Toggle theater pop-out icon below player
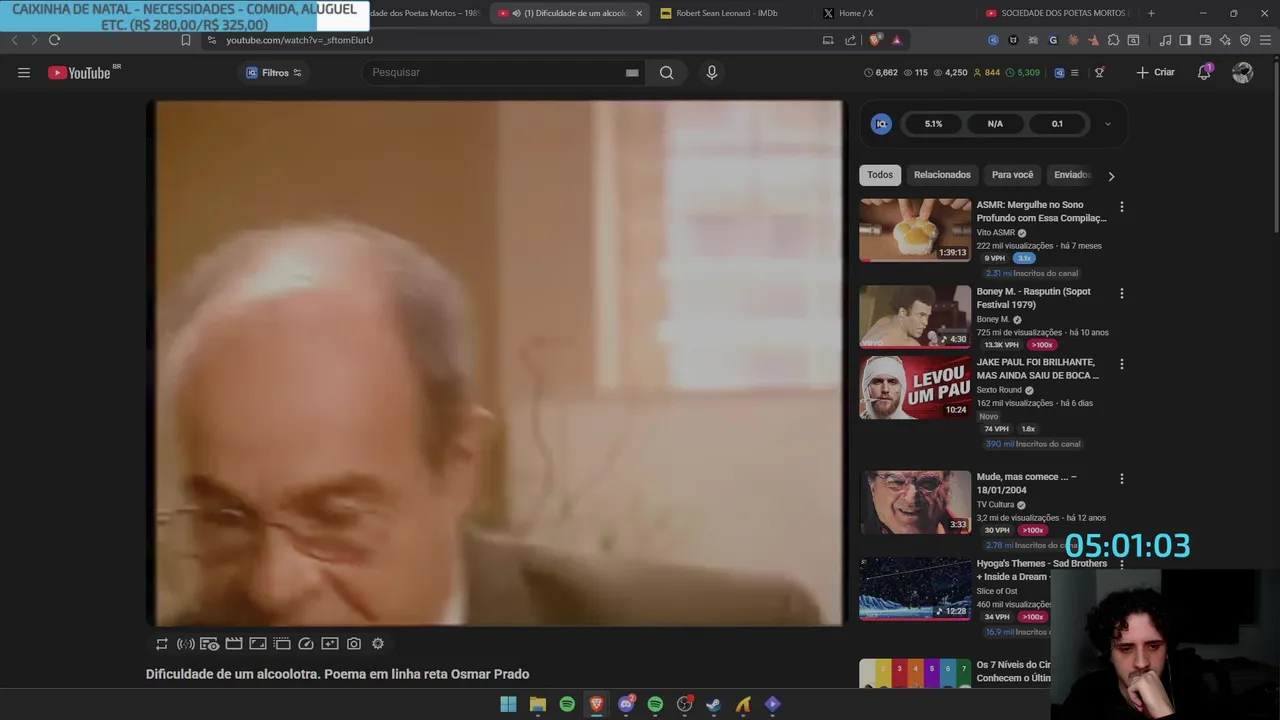This screenshot has height=720, width=1280. [x=282, y=644]
